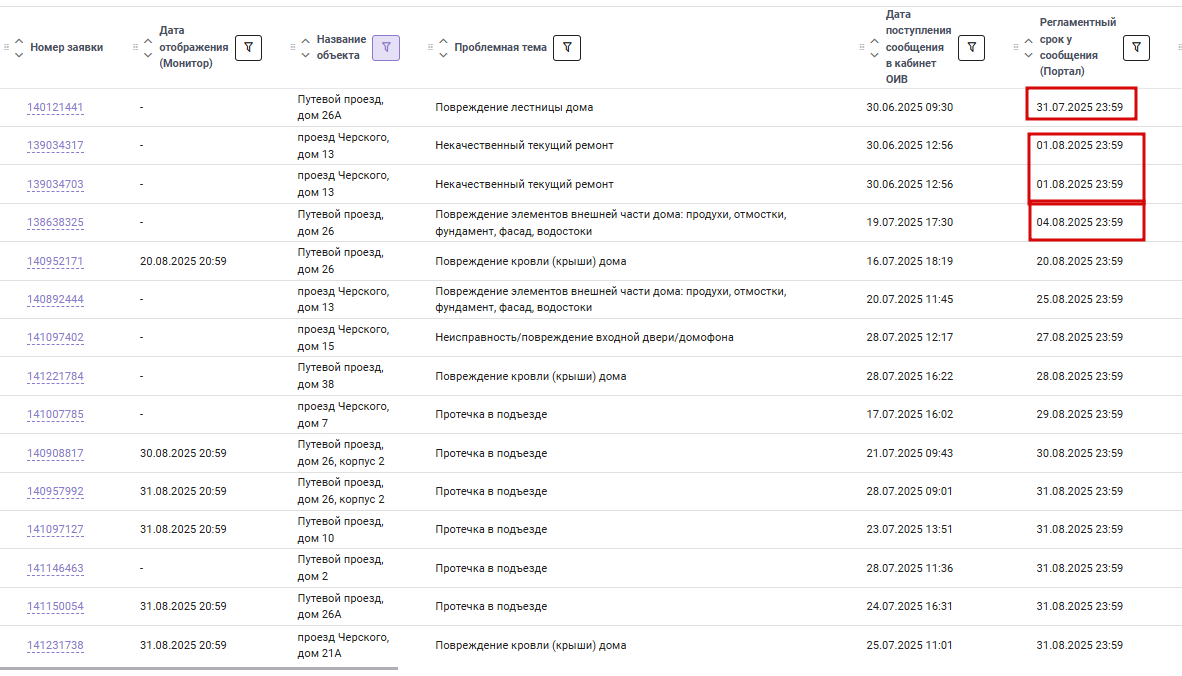Image resolution: width=1182 pixels, height=676 pixels.
Task: Click the Проблемная тема column header label
Action: [501, 47]
